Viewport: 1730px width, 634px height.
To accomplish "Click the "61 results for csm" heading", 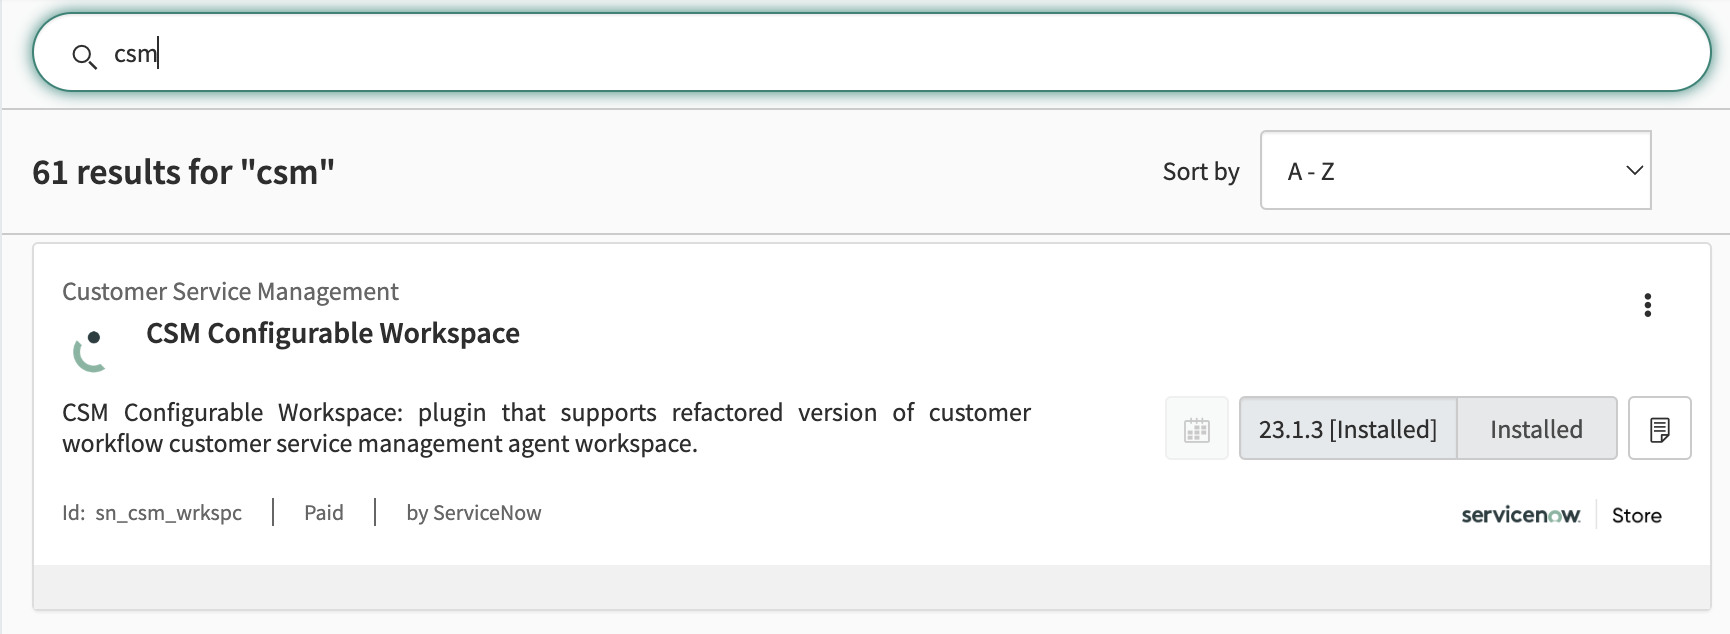I will click(183, 172).
